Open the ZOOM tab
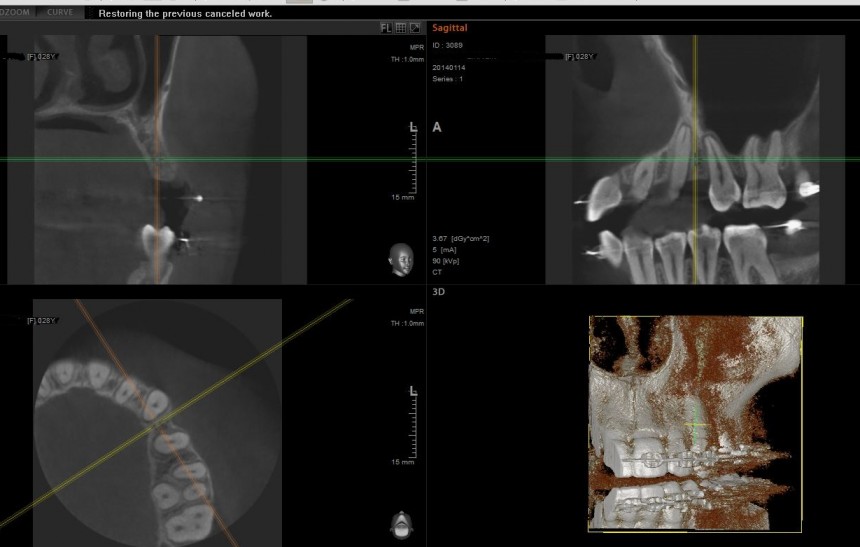 point(17,13)
